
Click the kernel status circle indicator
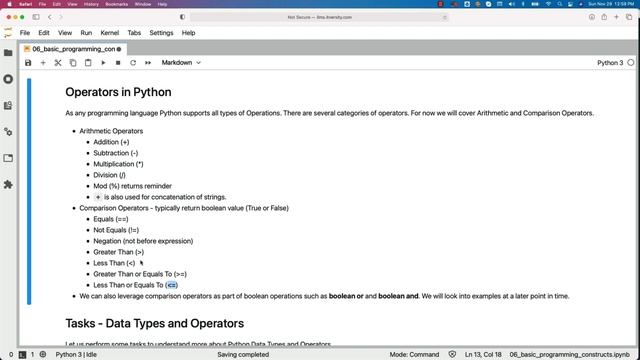pos(631,63)
